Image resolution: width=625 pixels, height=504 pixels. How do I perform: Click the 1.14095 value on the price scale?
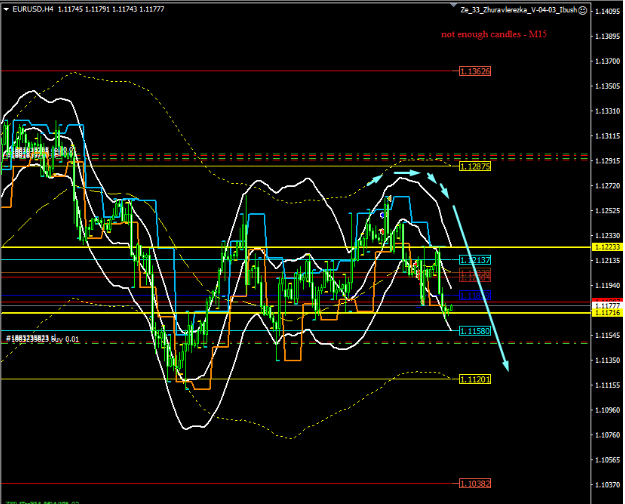(606, 11)
